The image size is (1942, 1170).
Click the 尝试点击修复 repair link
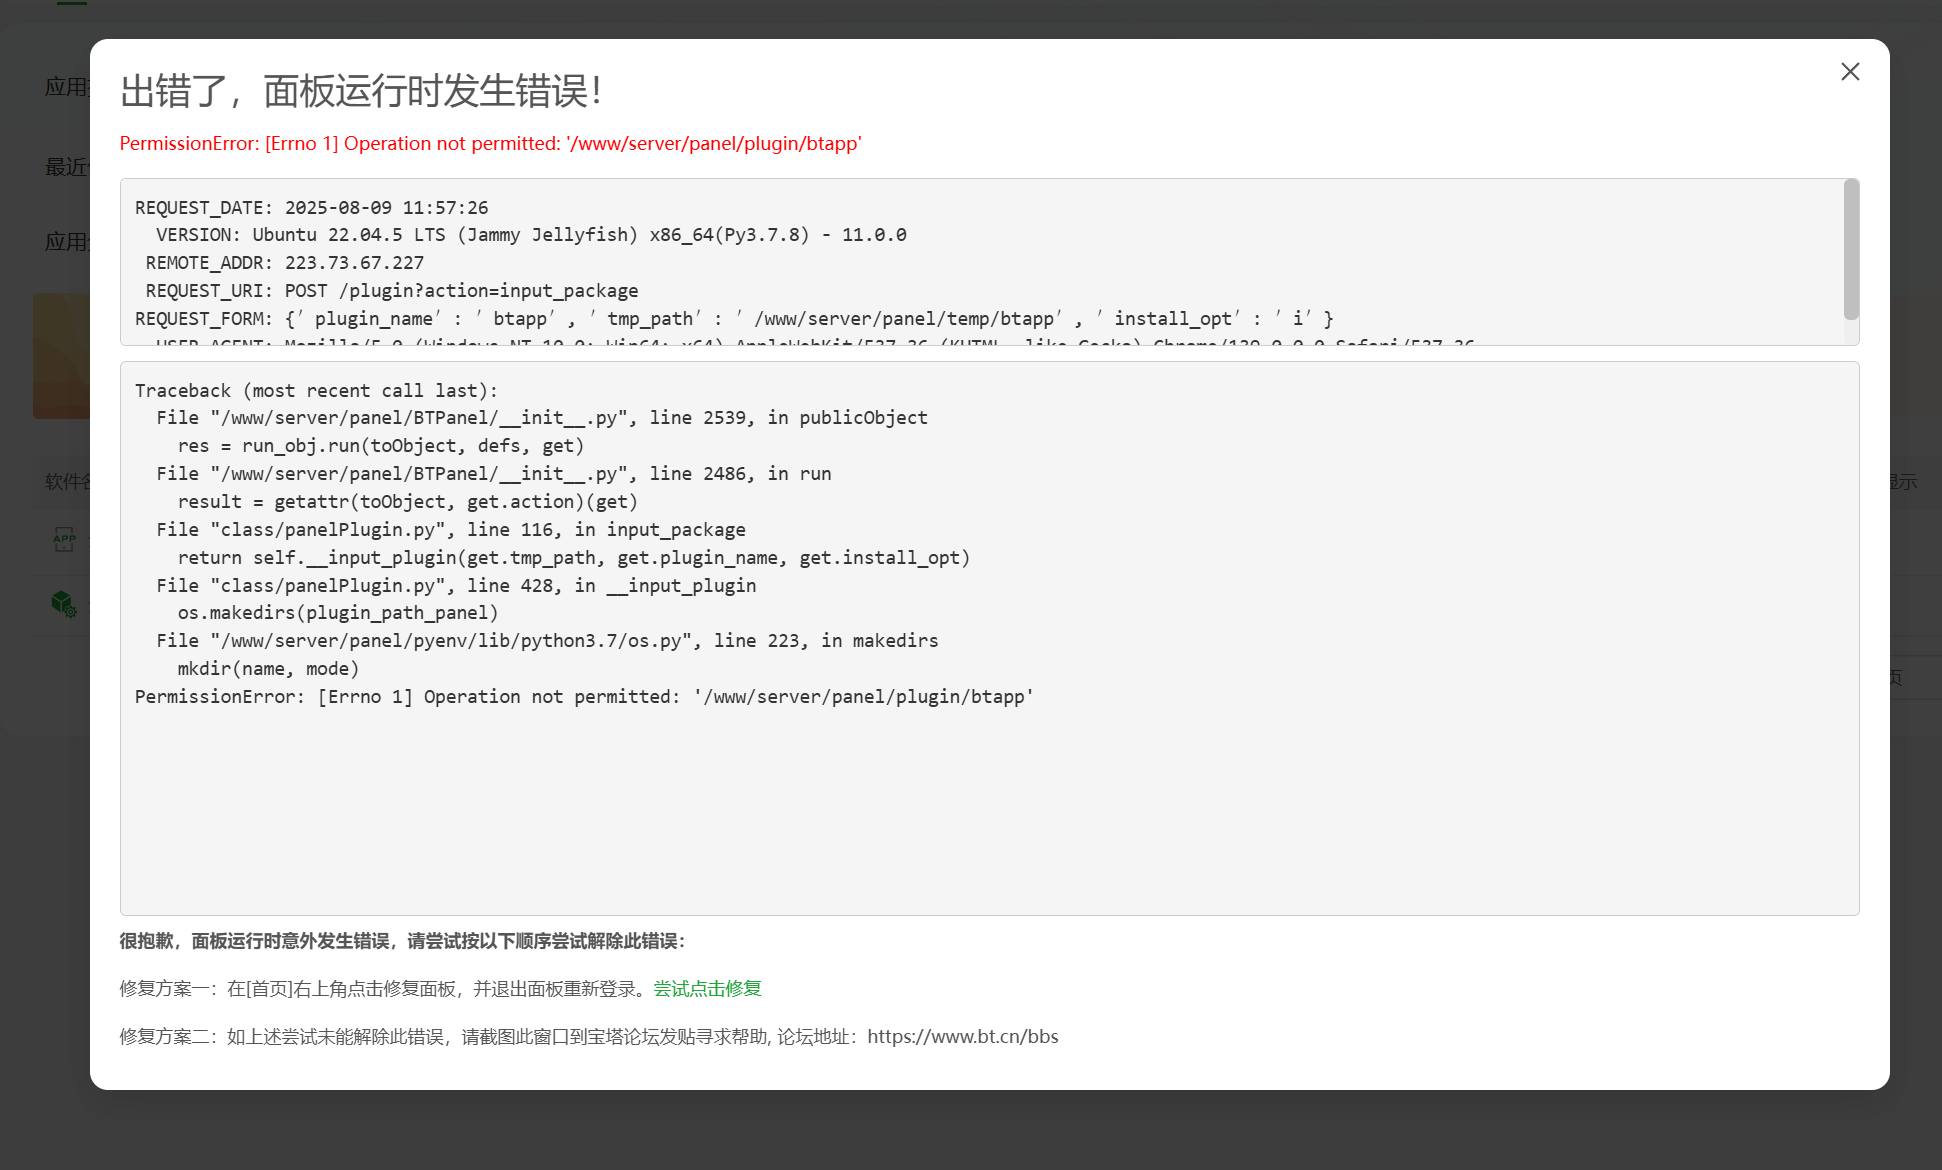(707, 989)
